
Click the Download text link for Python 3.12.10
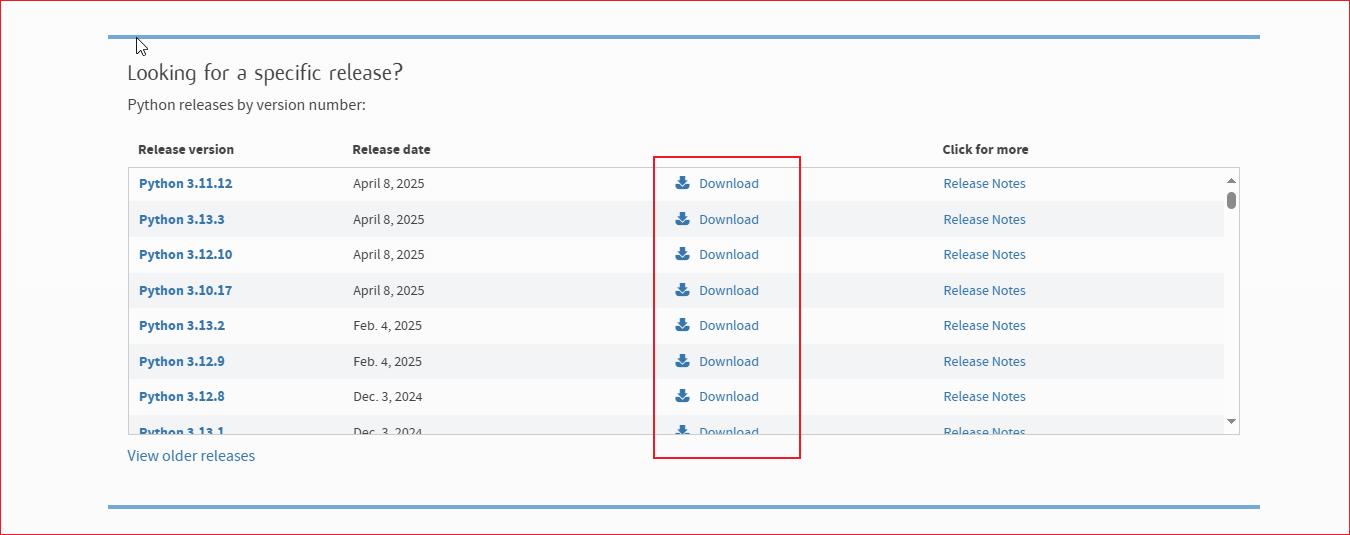click(x=729, y=255)
